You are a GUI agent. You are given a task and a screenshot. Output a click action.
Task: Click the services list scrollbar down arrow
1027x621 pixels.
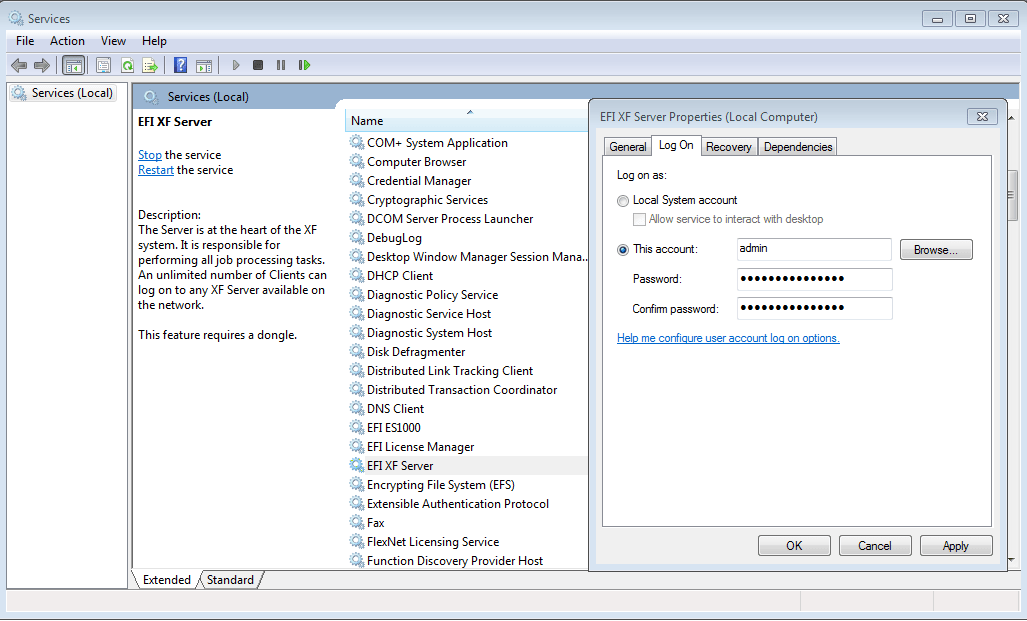[1013, 560]
